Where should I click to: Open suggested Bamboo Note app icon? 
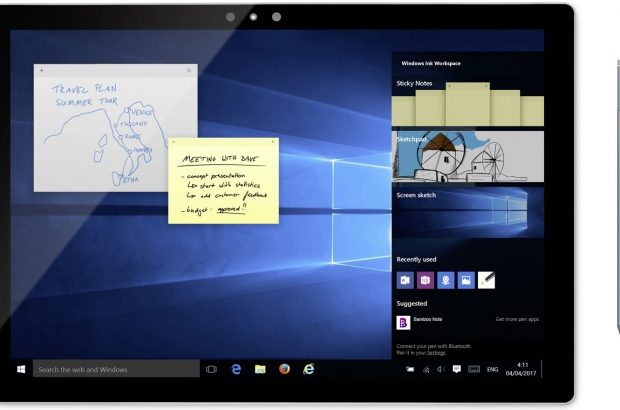click(403, 323)
